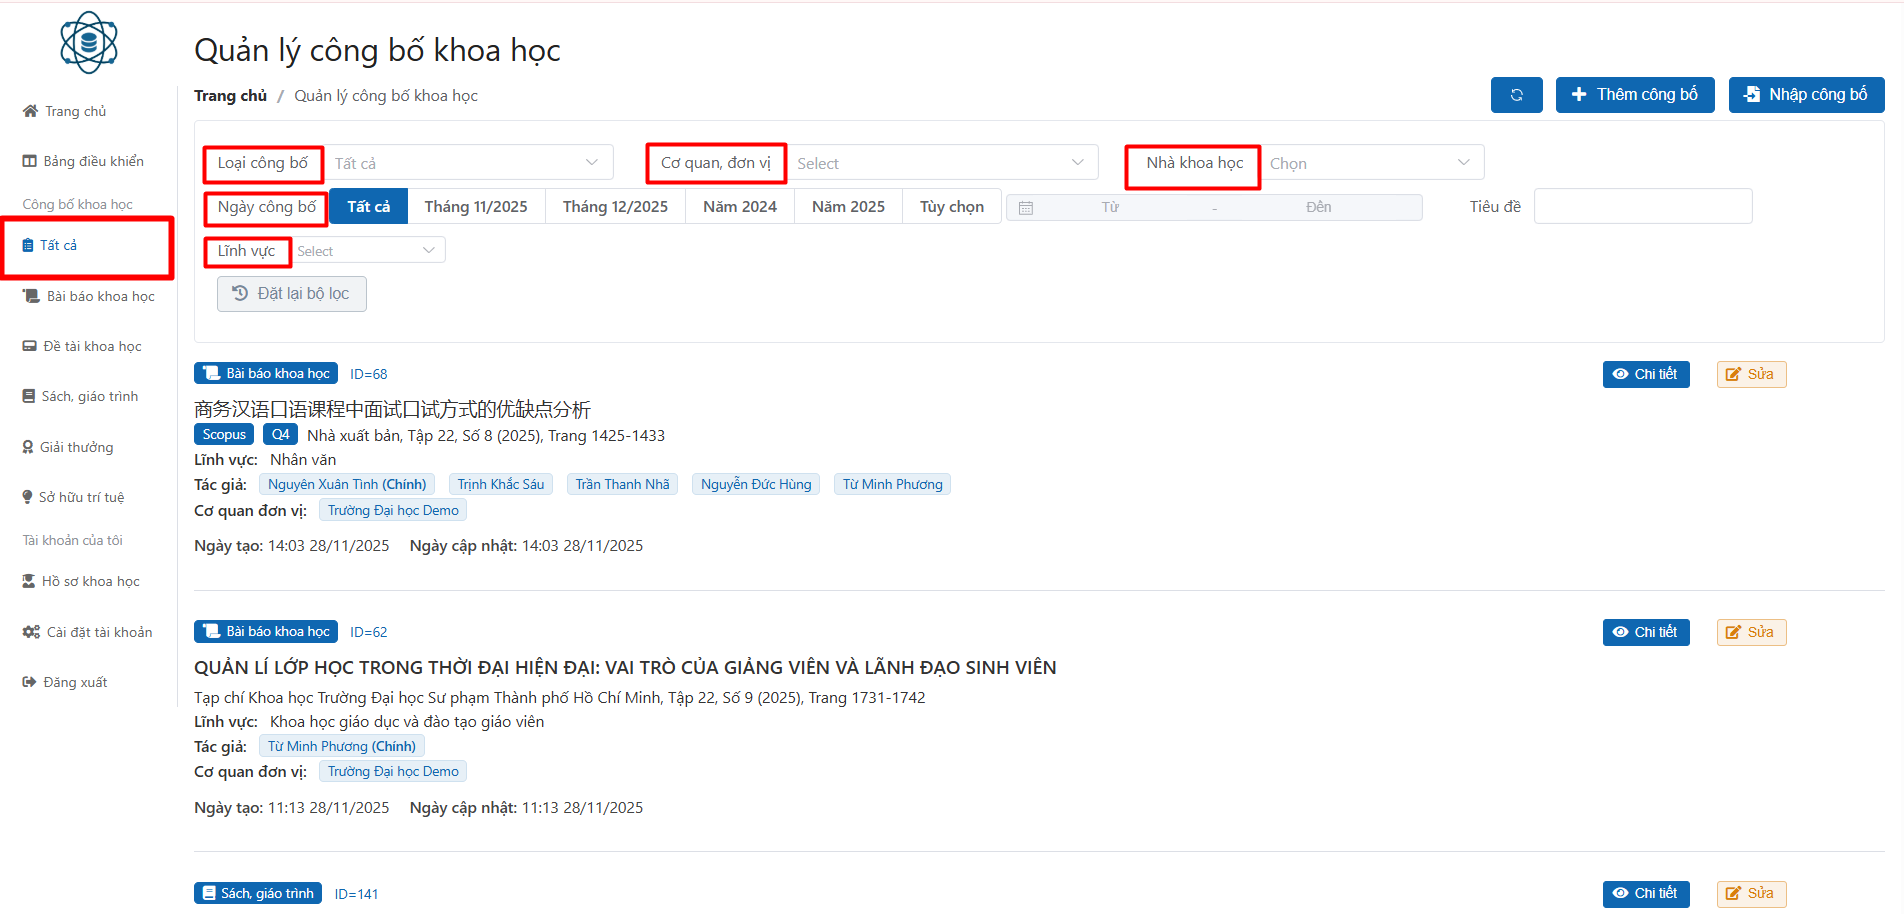Screen dimensions: 1904x914
Task: Click the calendar icon in the date range
Action: [1026, 208]
